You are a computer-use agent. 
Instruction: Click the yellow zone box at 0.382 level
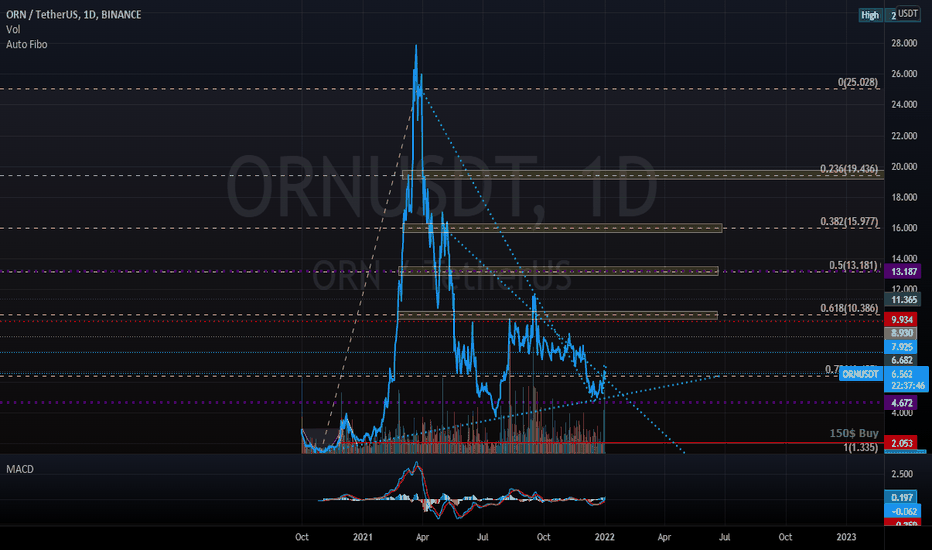coord(562,228)
